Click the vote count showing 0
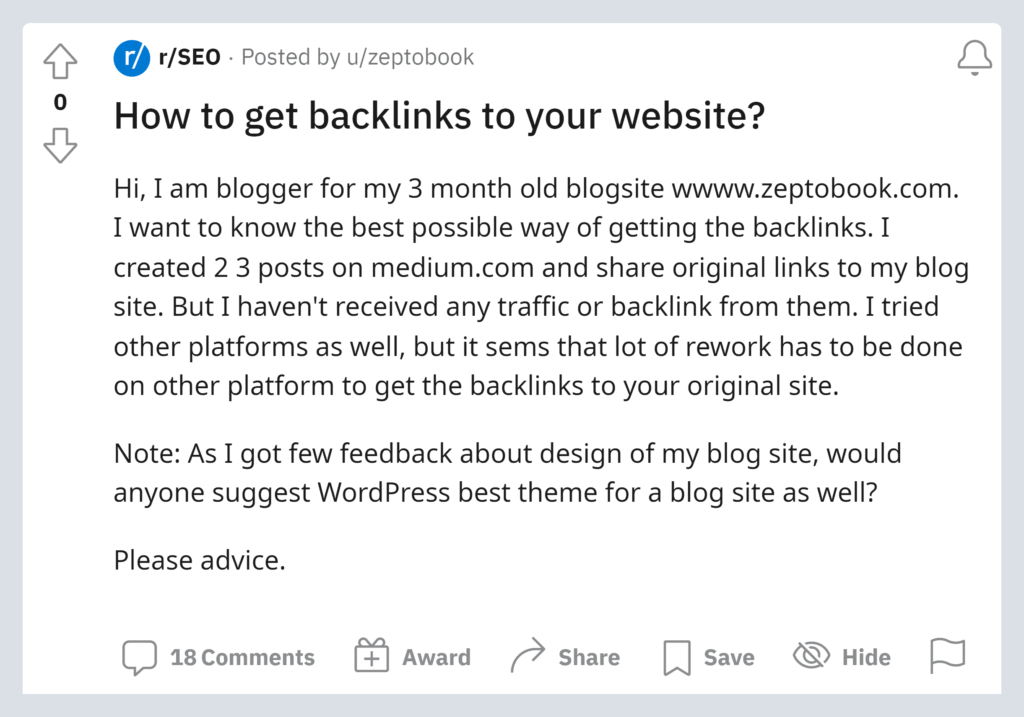 [x=59, y=102]
